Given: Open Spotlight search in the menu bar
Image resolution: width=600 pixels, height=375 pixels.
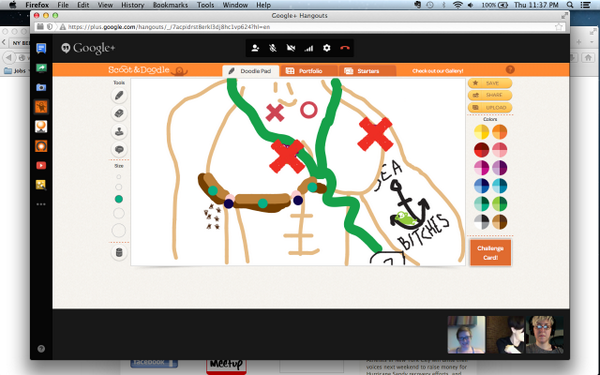Looking at the screenshot, I should pyautogui.click(x=570, y=5).
